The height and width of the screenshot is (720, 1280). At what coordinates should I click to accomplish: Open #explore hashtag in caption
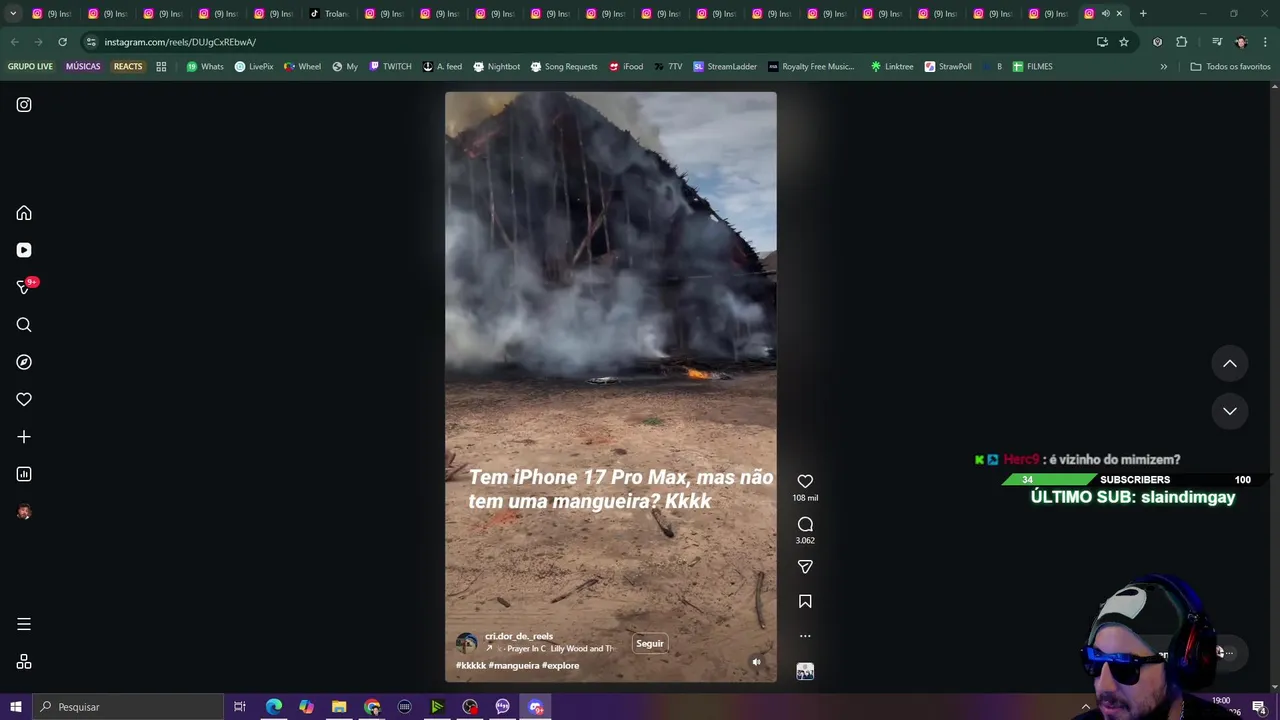coord(560,666)
